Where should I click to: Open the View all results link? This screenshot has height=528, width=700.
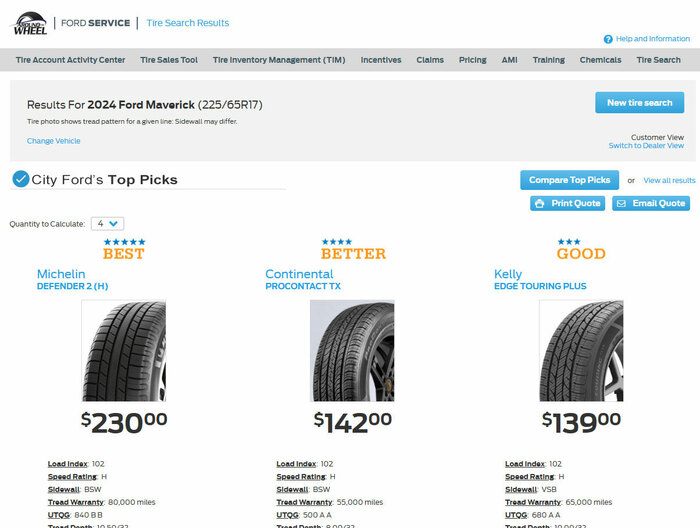[x=669, y=180]
